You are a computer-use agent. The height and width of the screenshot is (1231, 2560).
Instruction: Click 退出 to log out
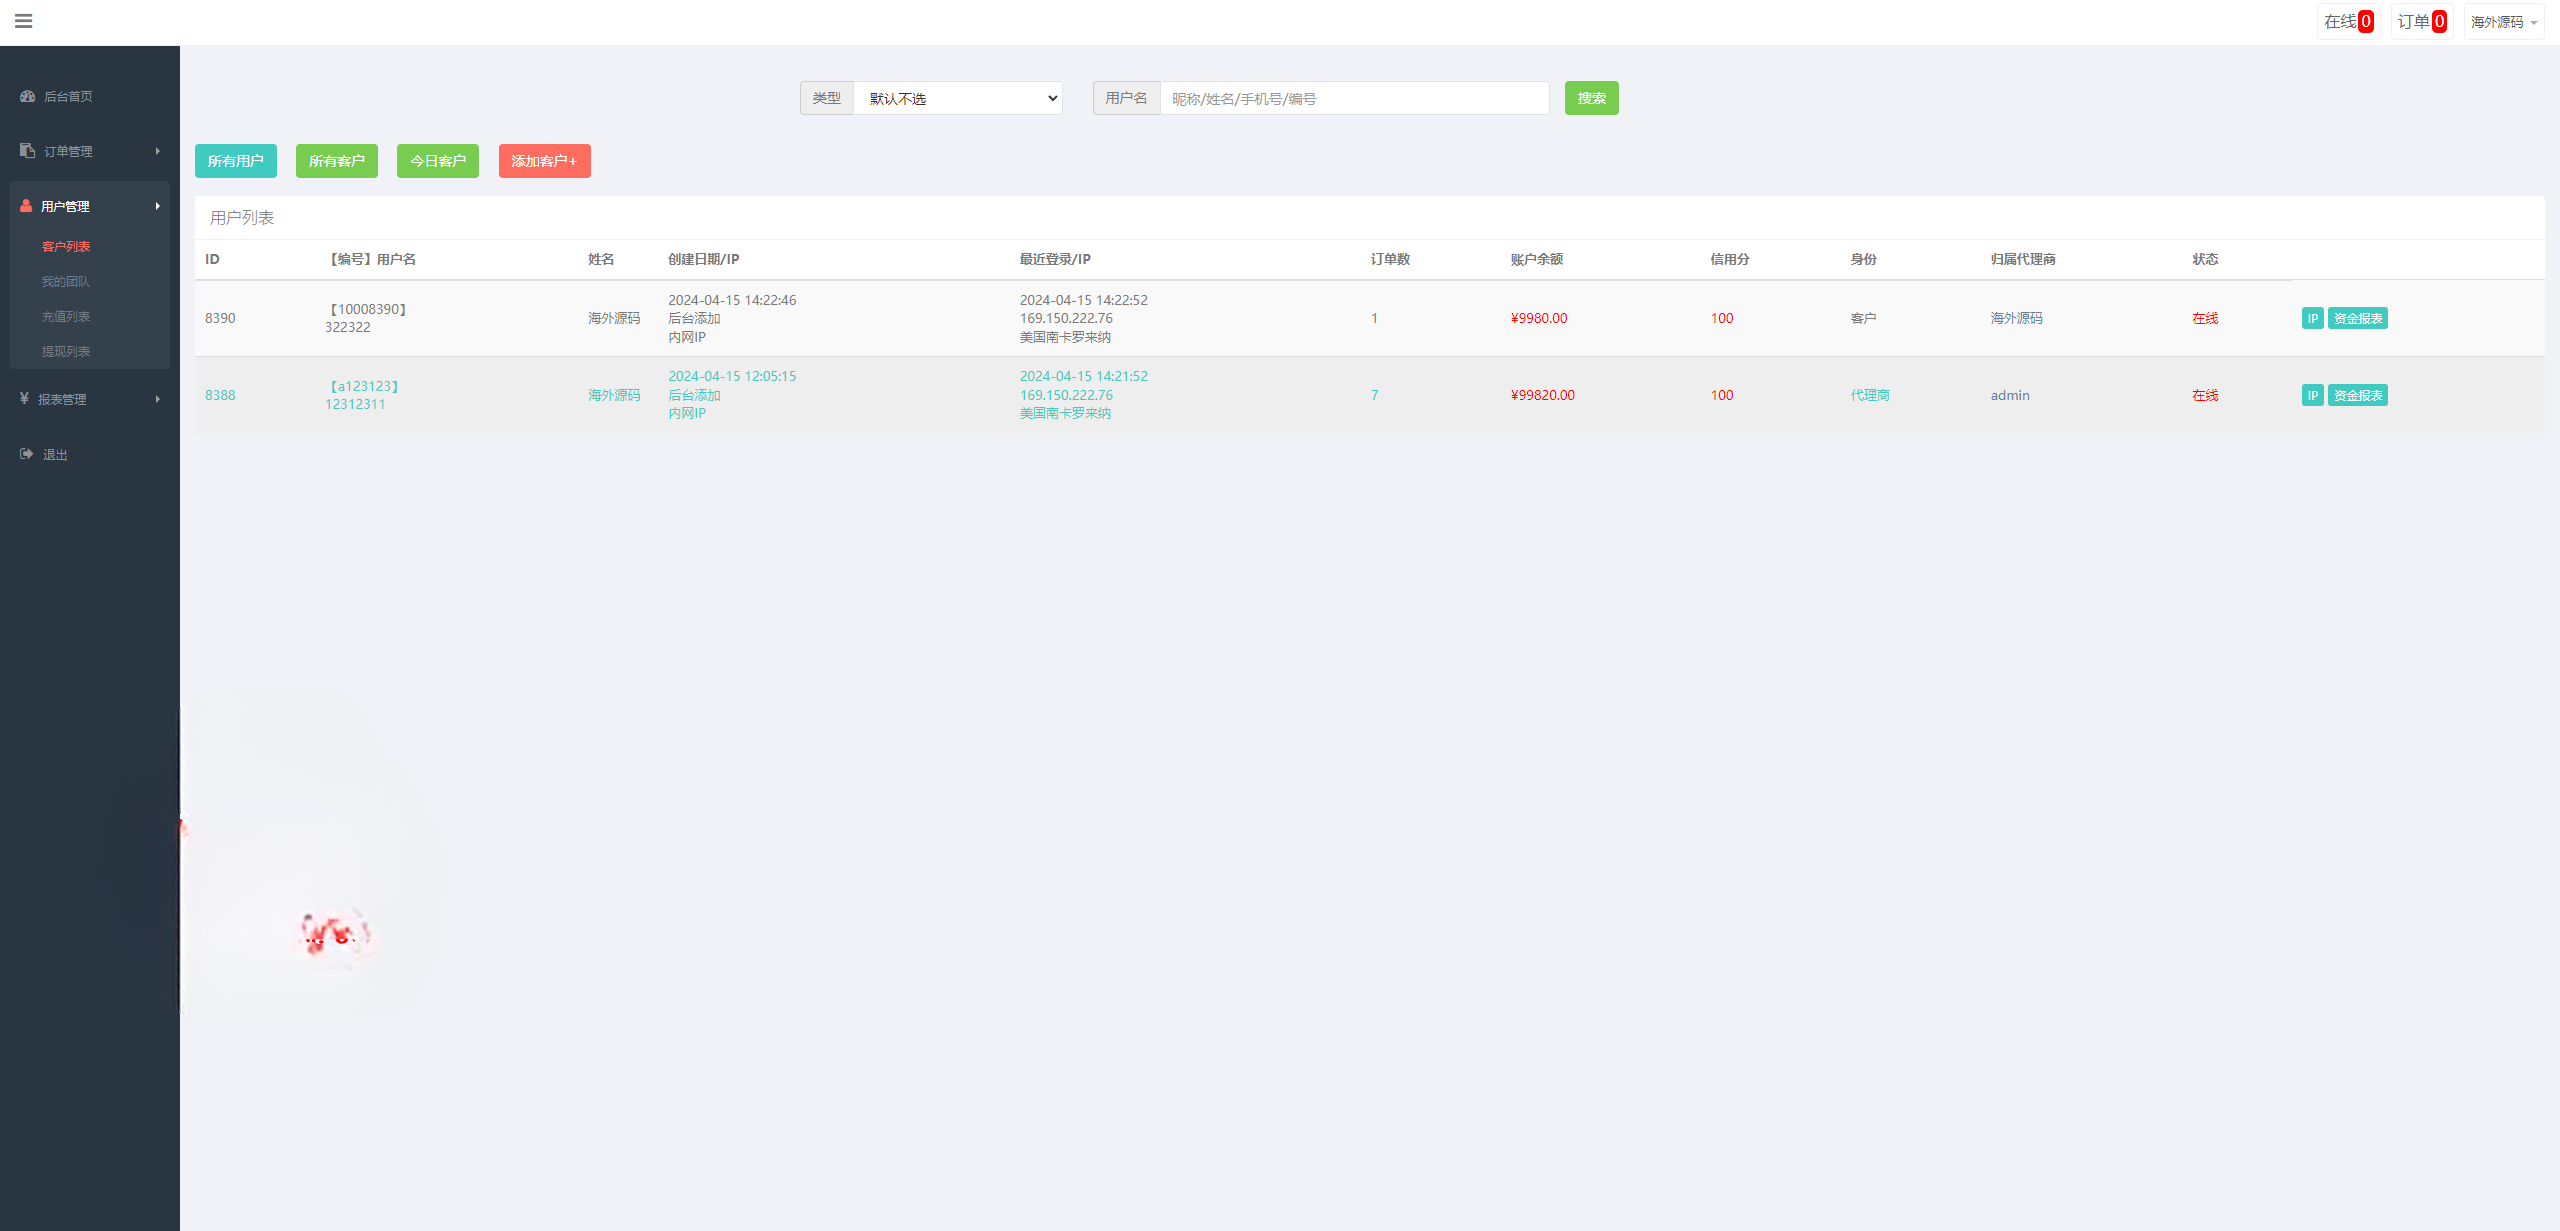[x=55, y=454]
